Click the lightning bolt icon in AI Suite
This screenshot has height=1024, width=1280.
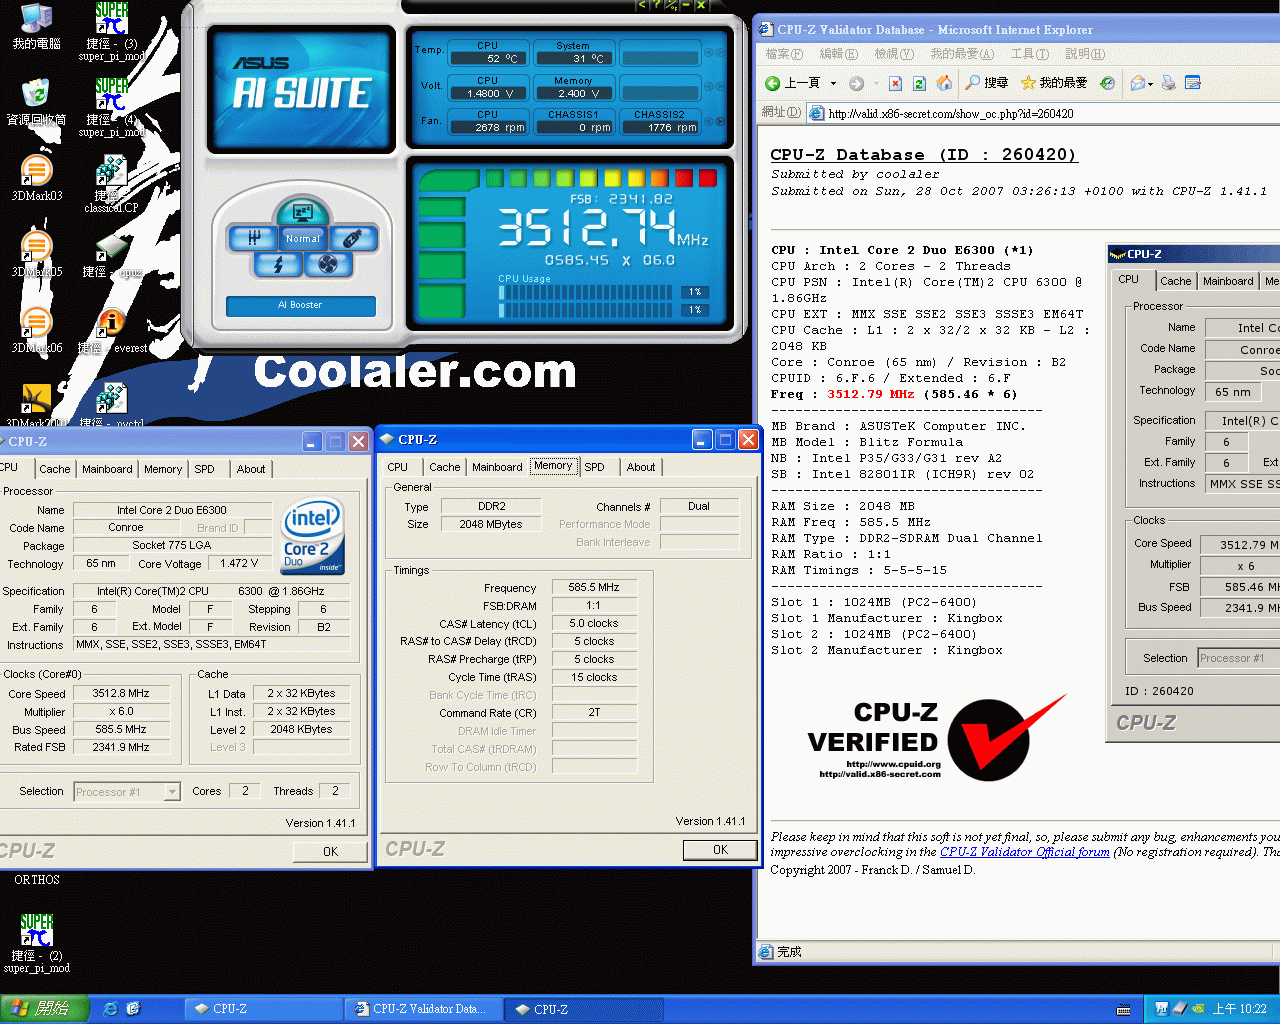point(279,264)
